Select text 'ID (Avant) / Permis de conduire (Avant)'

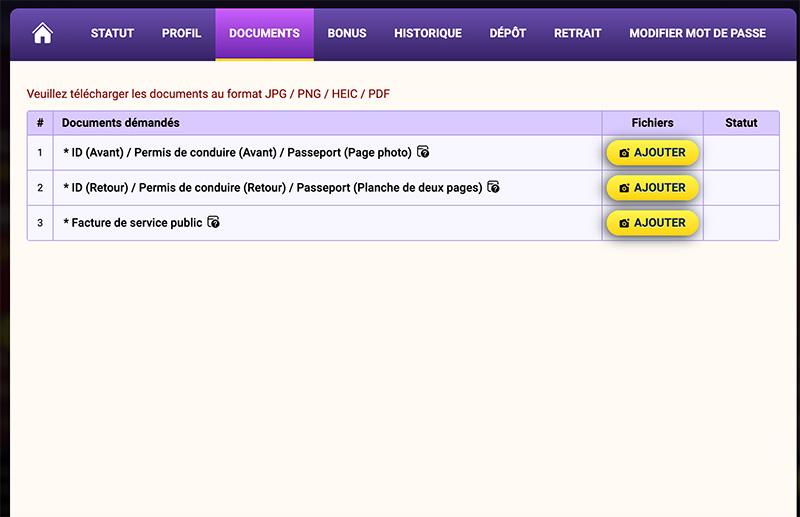click(174, 152)
